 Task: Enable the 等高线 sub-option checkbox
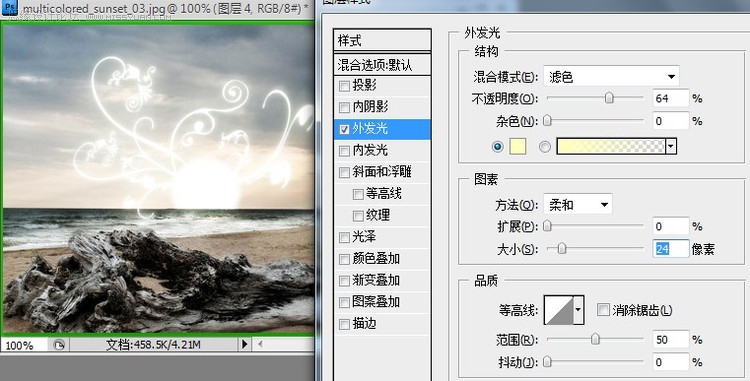click(358, 195)
